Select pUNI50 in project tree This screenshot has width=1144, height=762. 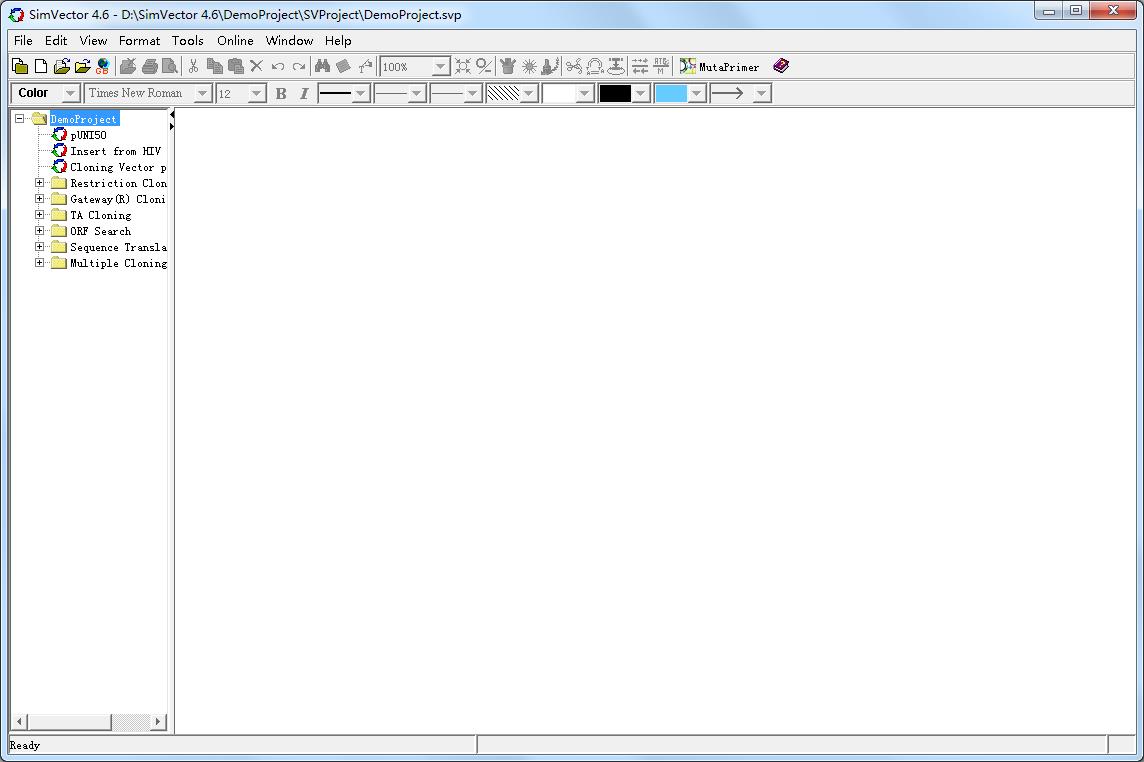88,135
